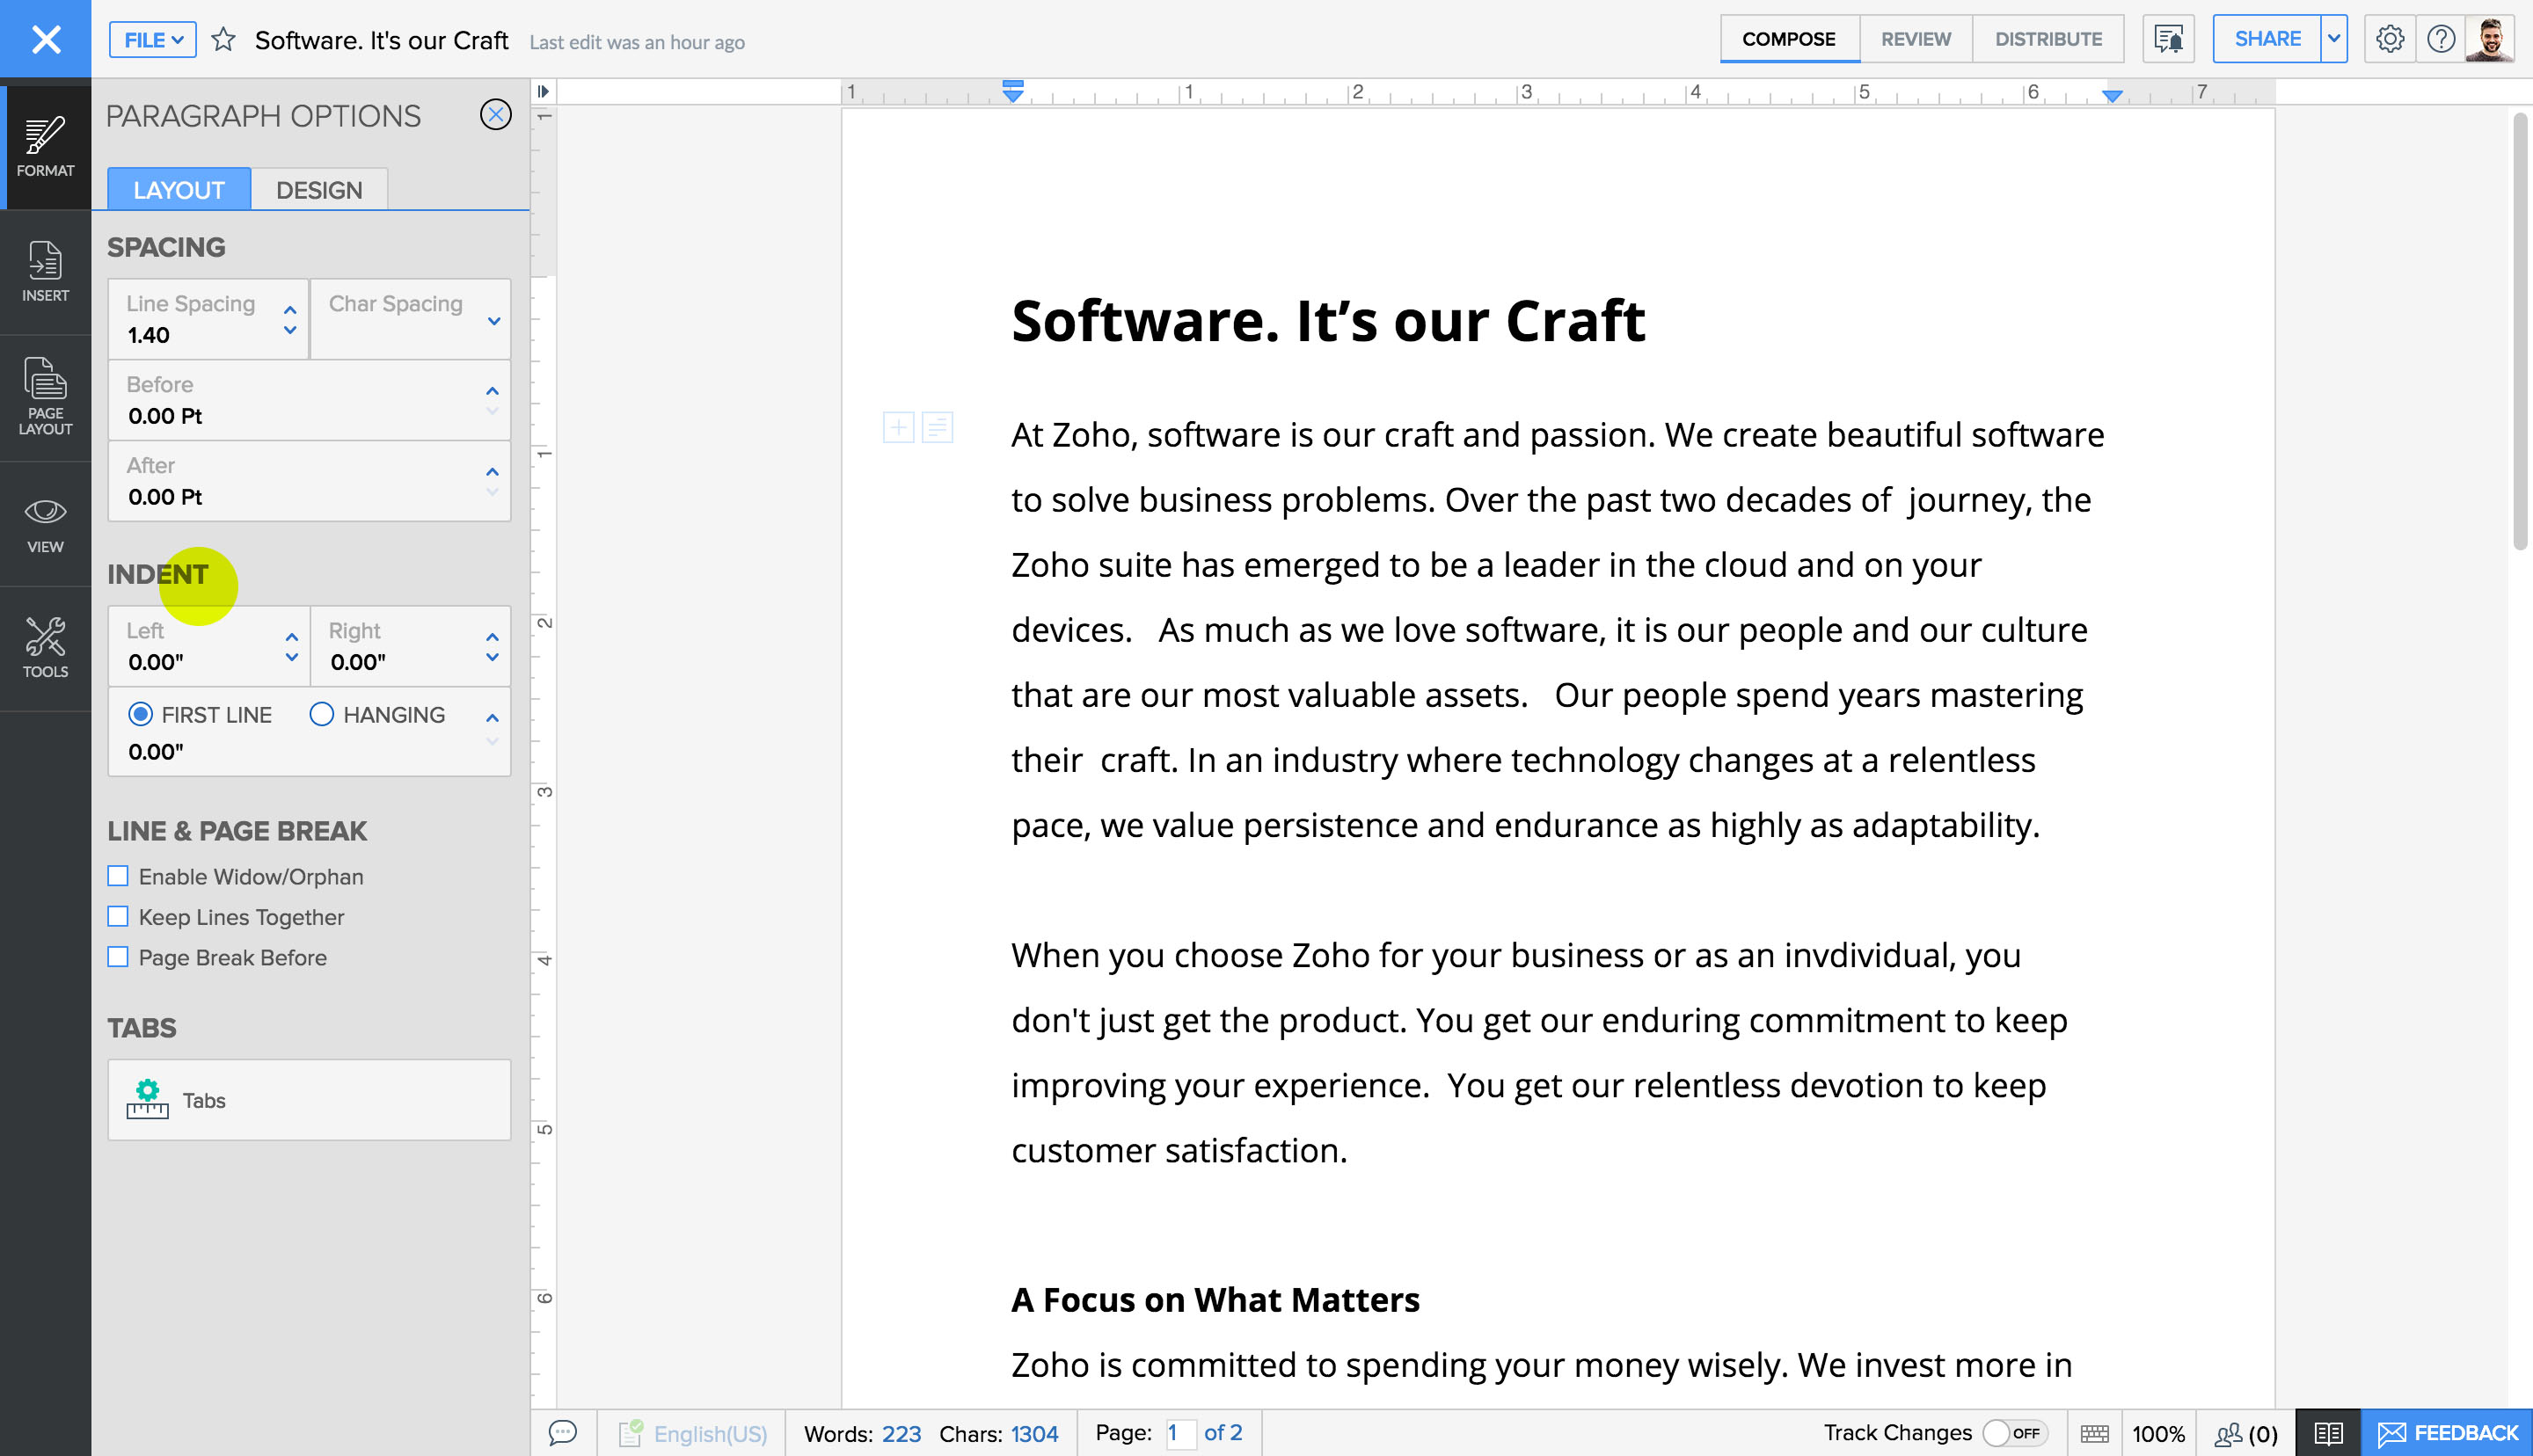Open the Char Spacing dropdown
Screen dimensions: 2533x1456
click(x=493, y=320)
